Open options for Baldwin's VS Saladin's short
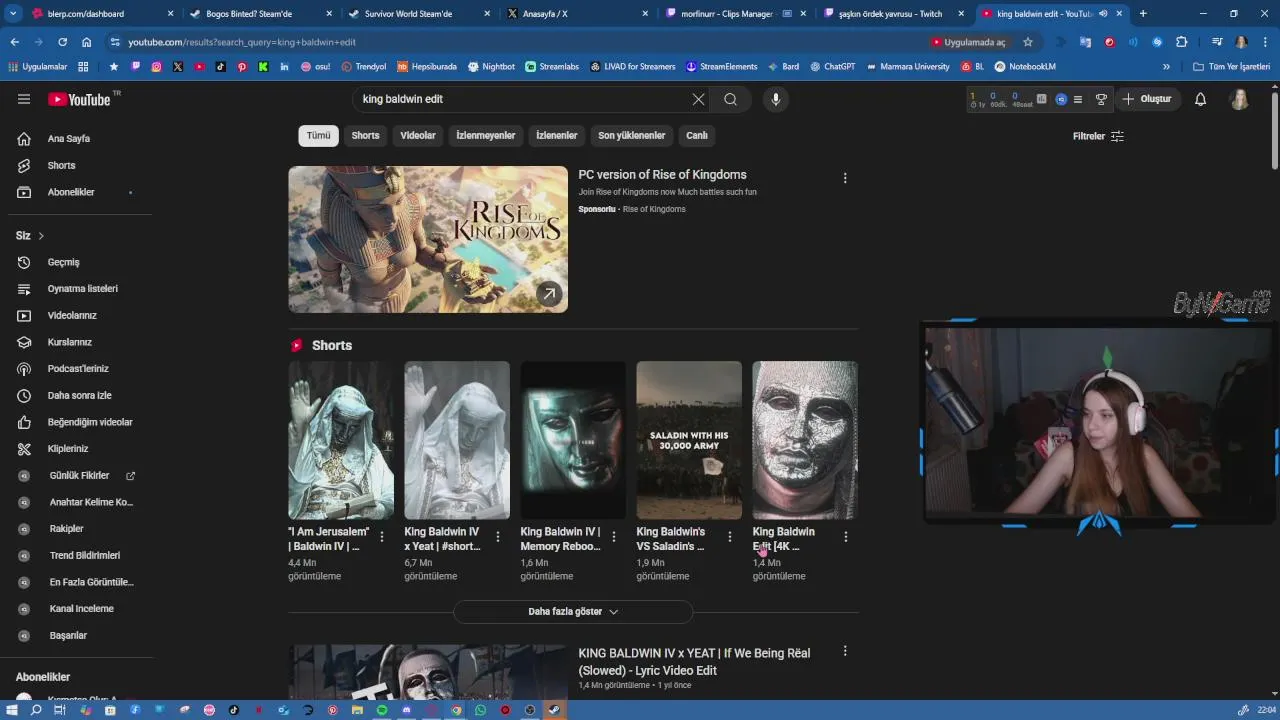Image resolution: width=1280 pixels, height=720 pixels. (730, 537)
